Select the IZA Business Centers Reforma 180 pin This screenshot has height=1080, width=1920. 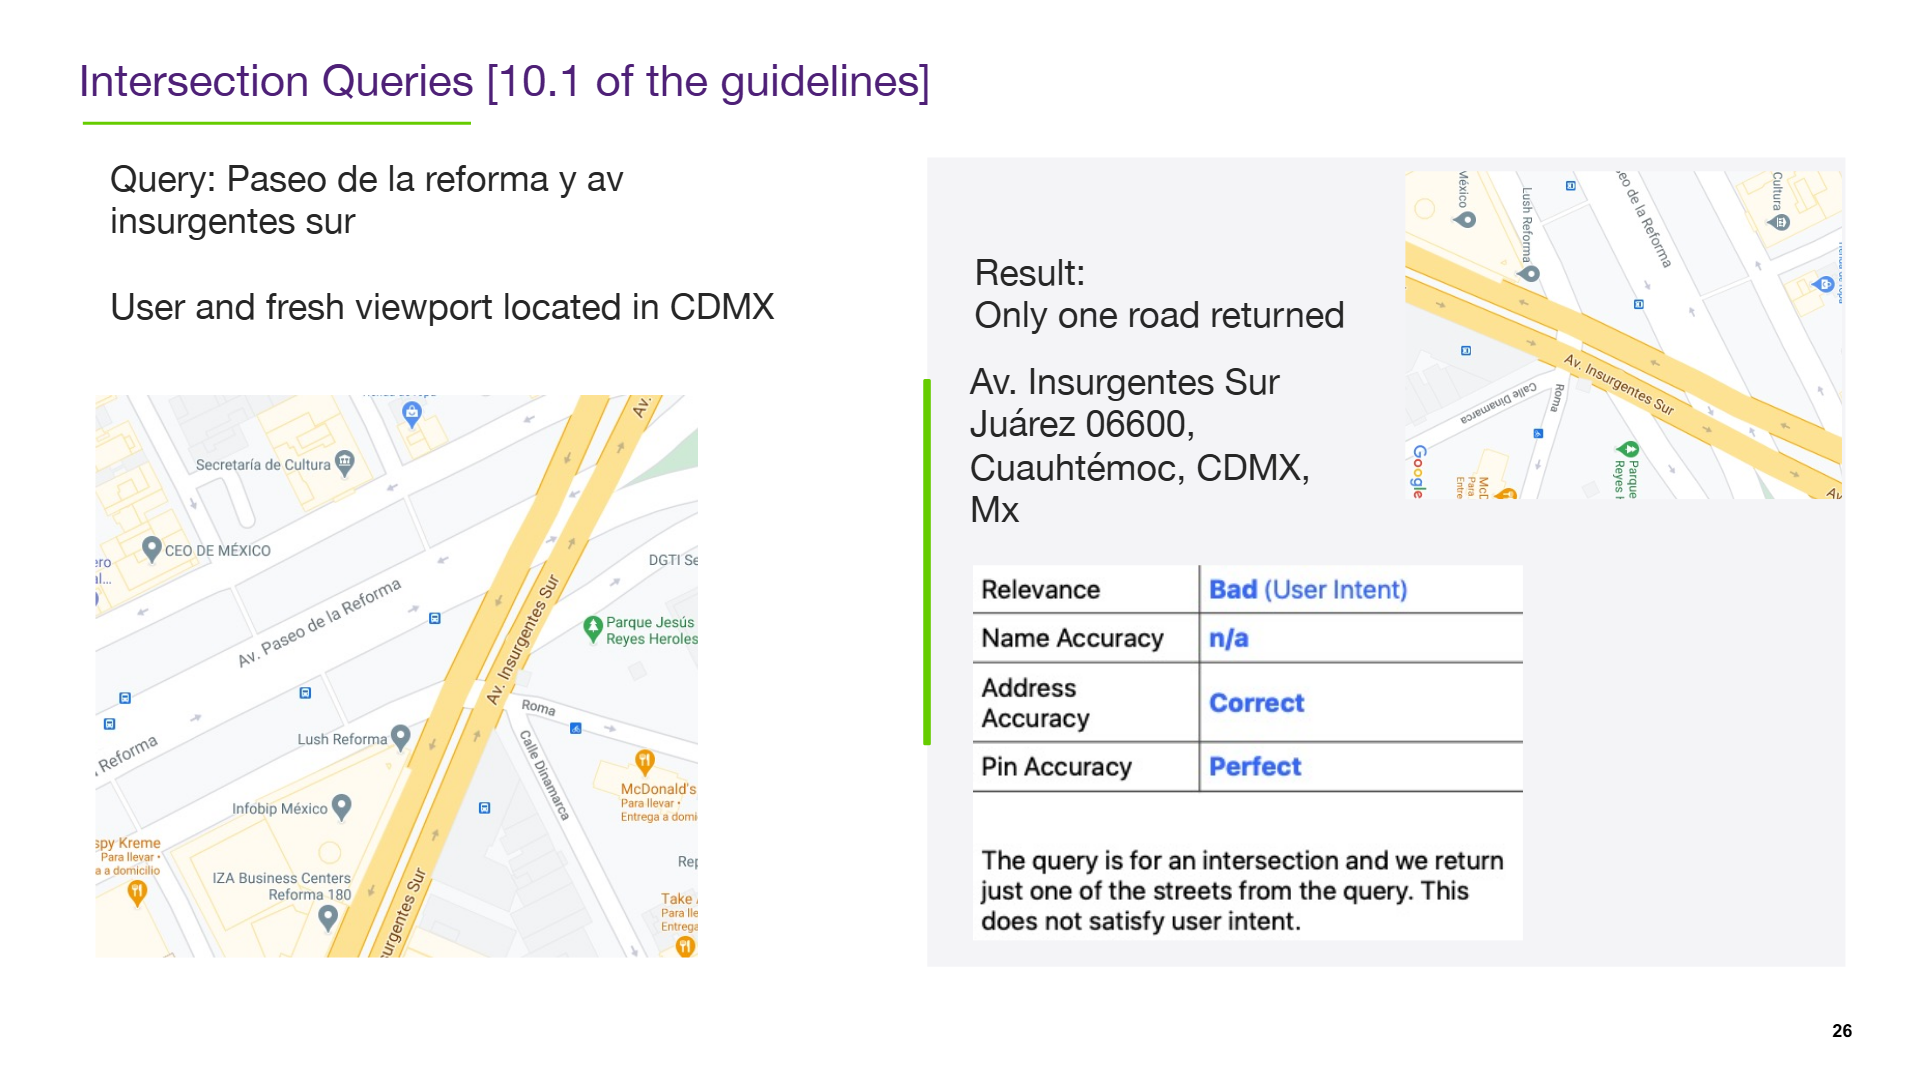(327, 919)
